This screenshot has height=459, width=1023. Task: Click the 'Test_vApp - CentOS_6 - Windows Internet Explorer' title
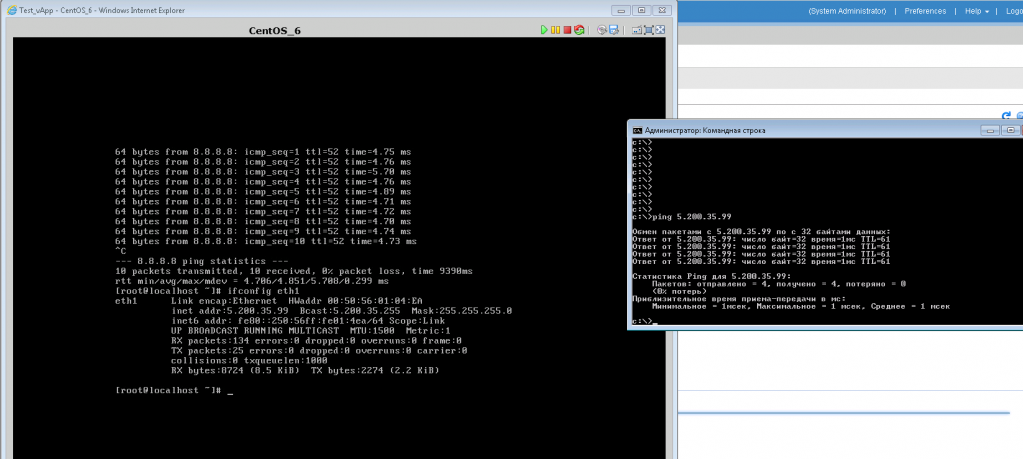(x=102, y=10)
